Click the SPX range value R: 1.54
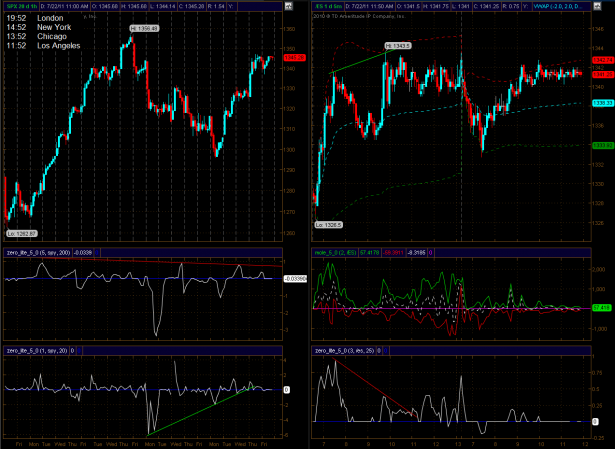 click(216, 6)
